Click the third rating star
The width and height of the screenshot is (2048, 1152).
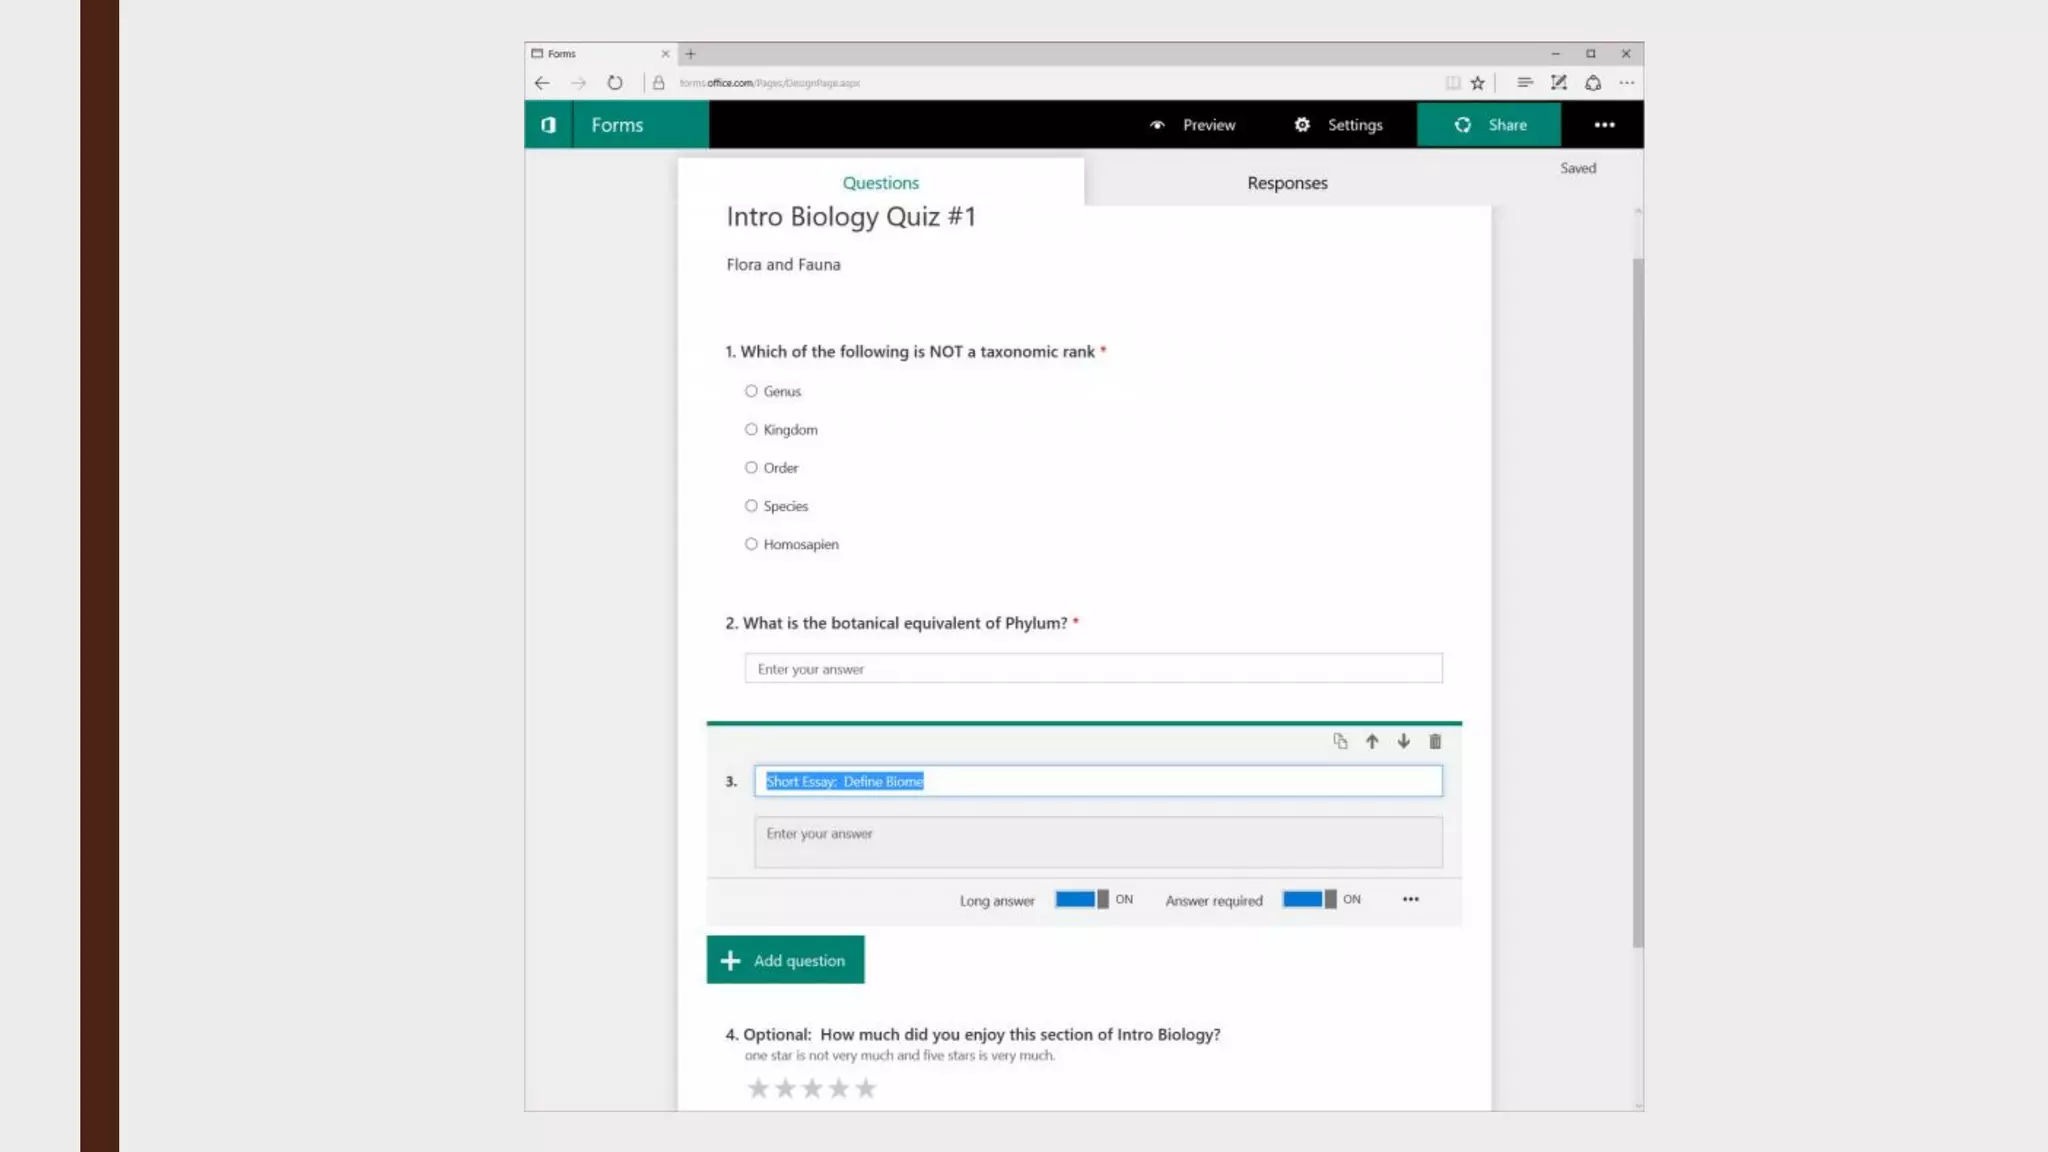812,1088
